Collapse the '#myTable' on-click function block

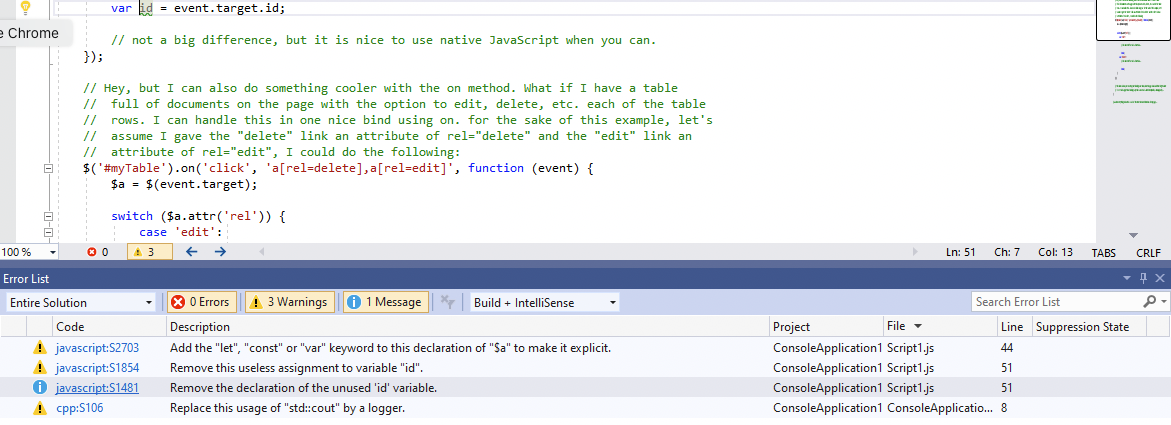tap(49, 169)
